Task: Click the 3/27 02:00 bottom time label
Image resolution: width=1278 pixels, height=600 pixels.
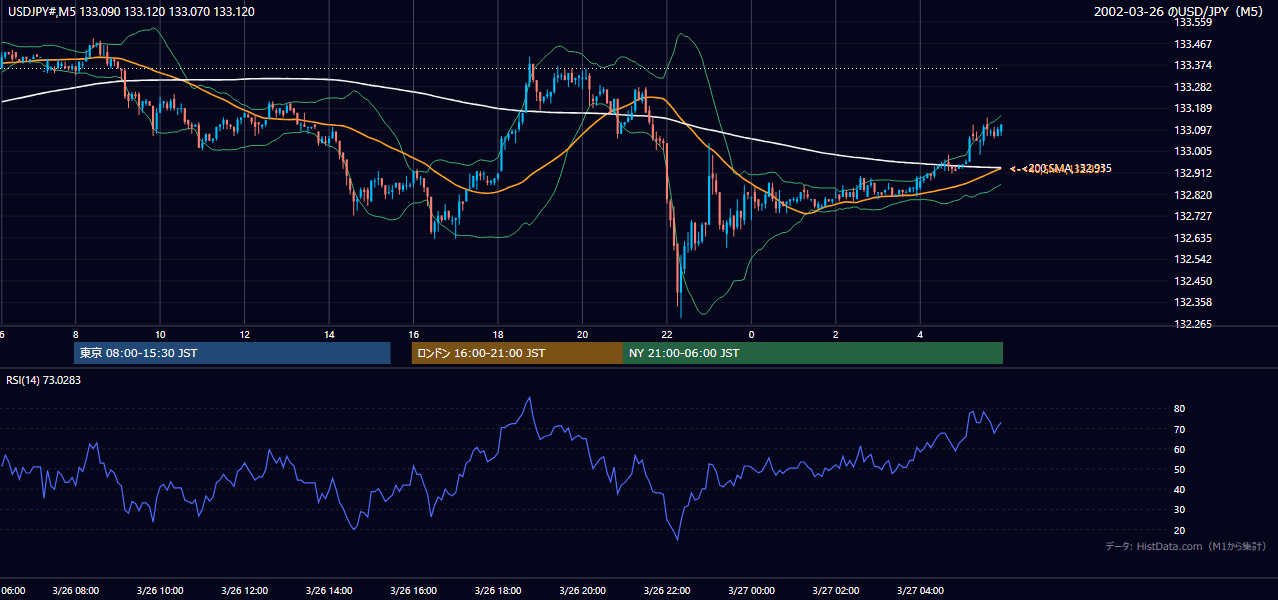Action: coord(836,590)
